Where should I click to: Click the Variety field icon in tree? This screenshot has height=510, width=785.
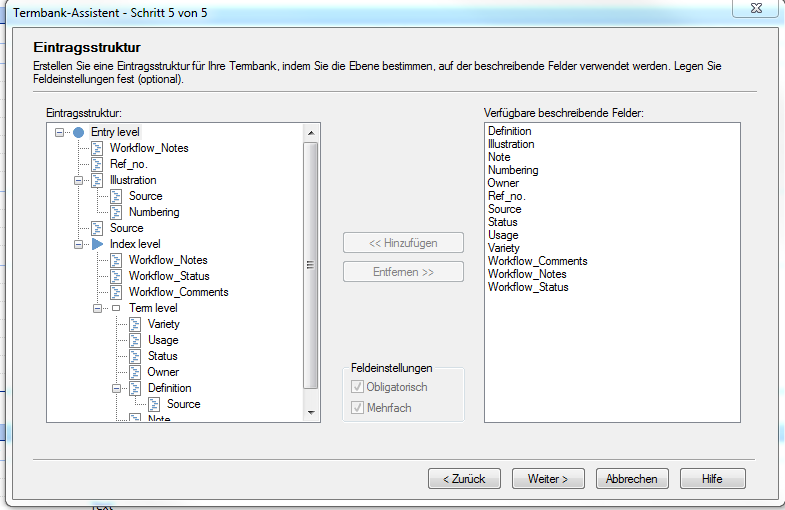tap(136, 324)
